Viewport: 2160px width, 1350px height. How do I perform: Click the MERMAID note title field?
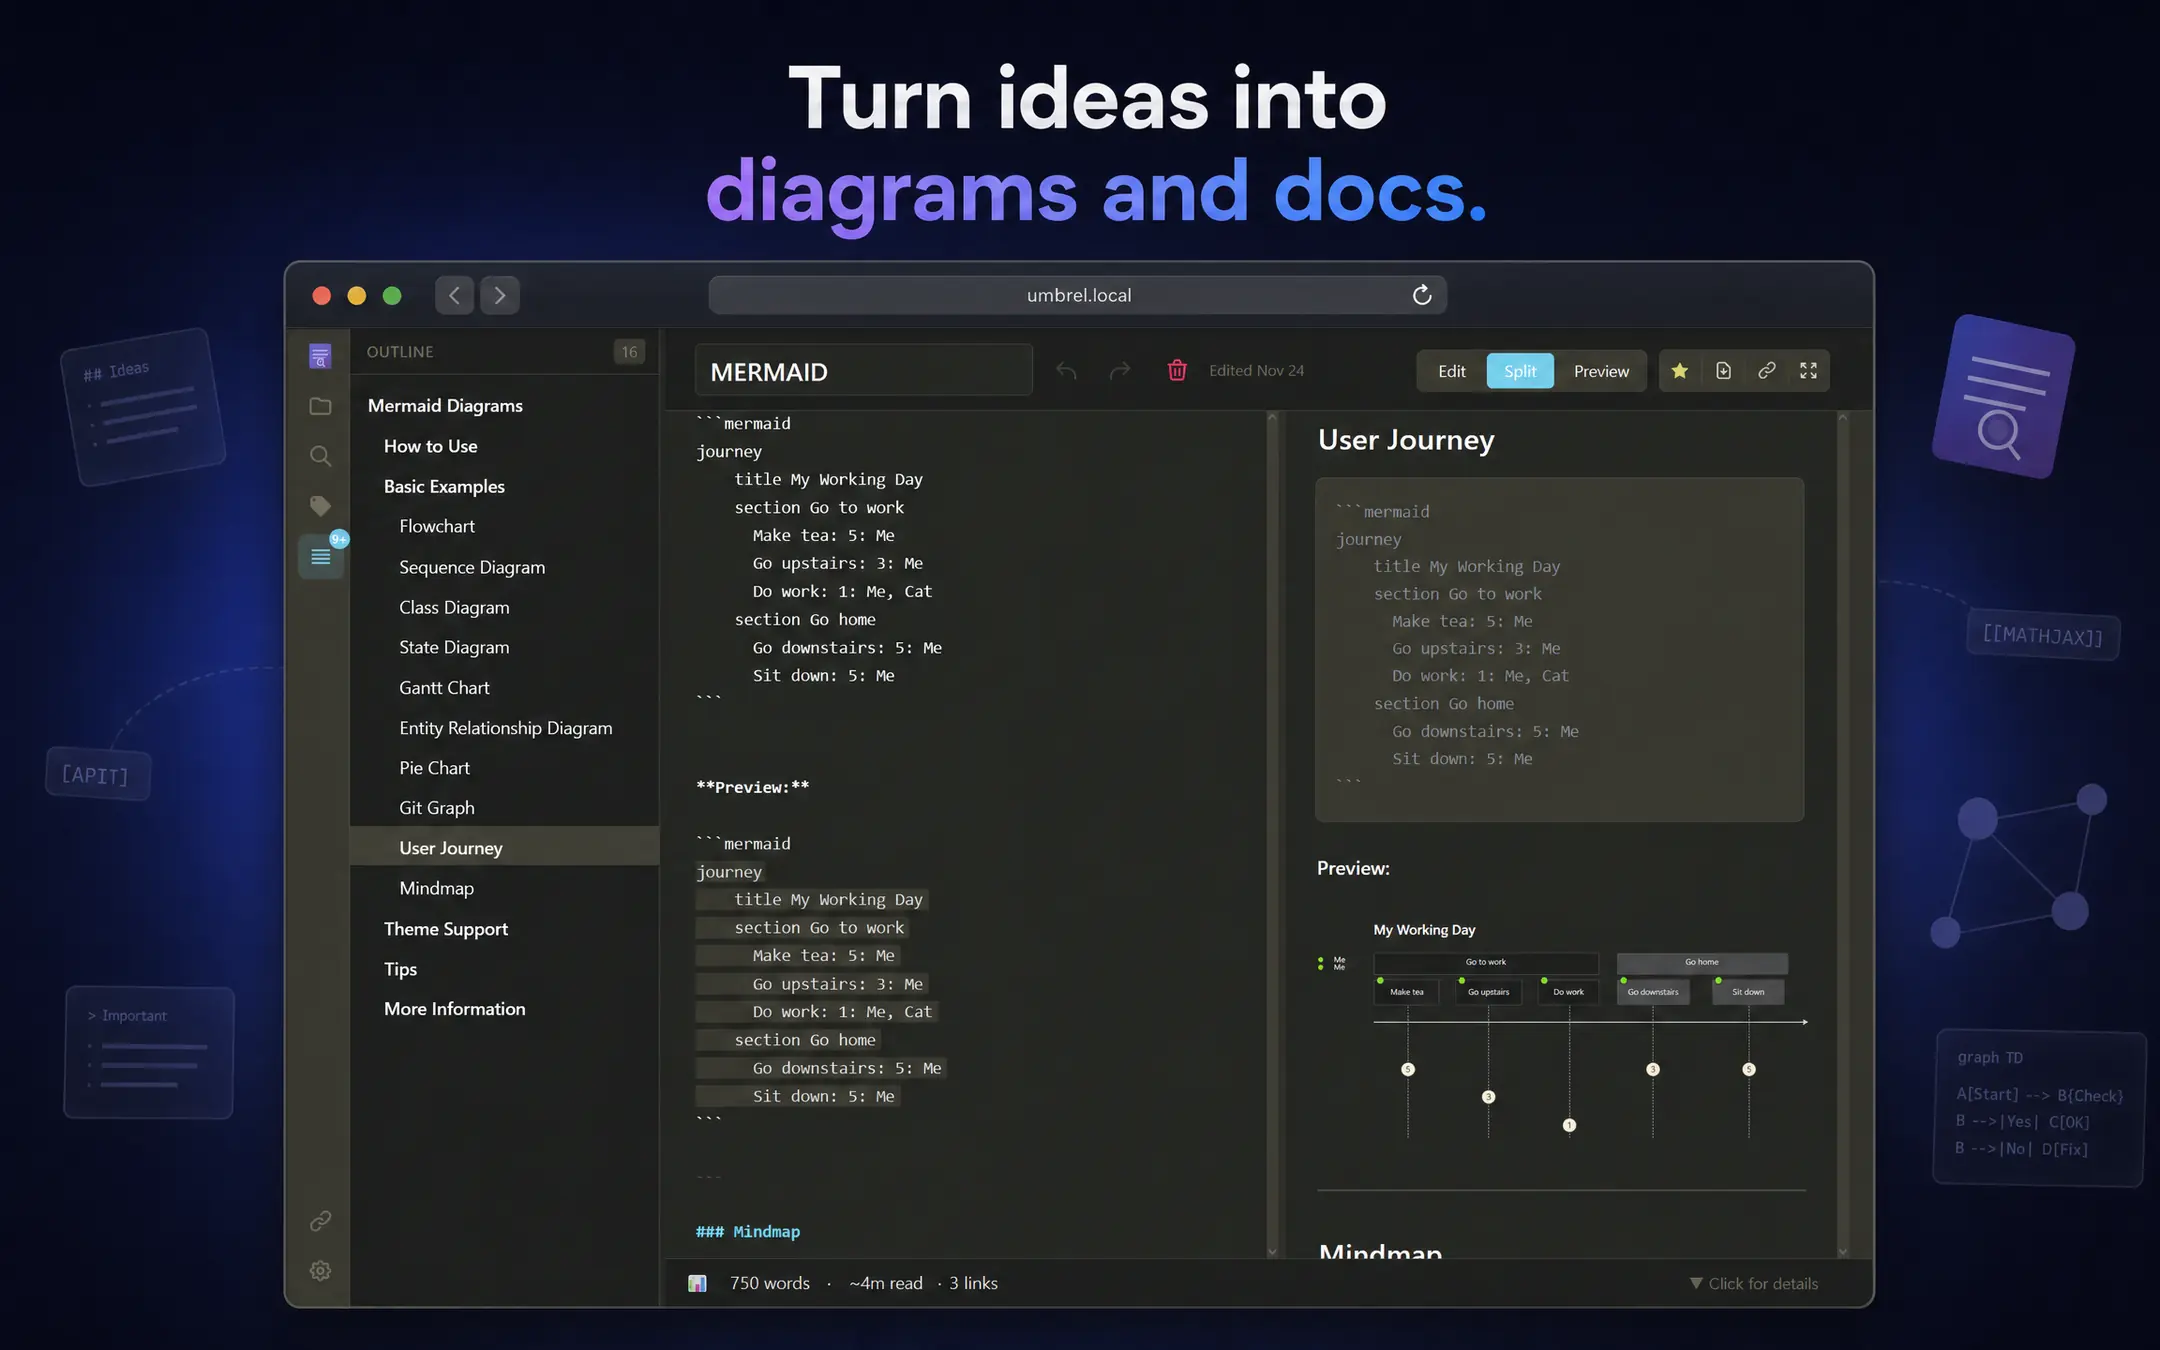tap(863, 371)
